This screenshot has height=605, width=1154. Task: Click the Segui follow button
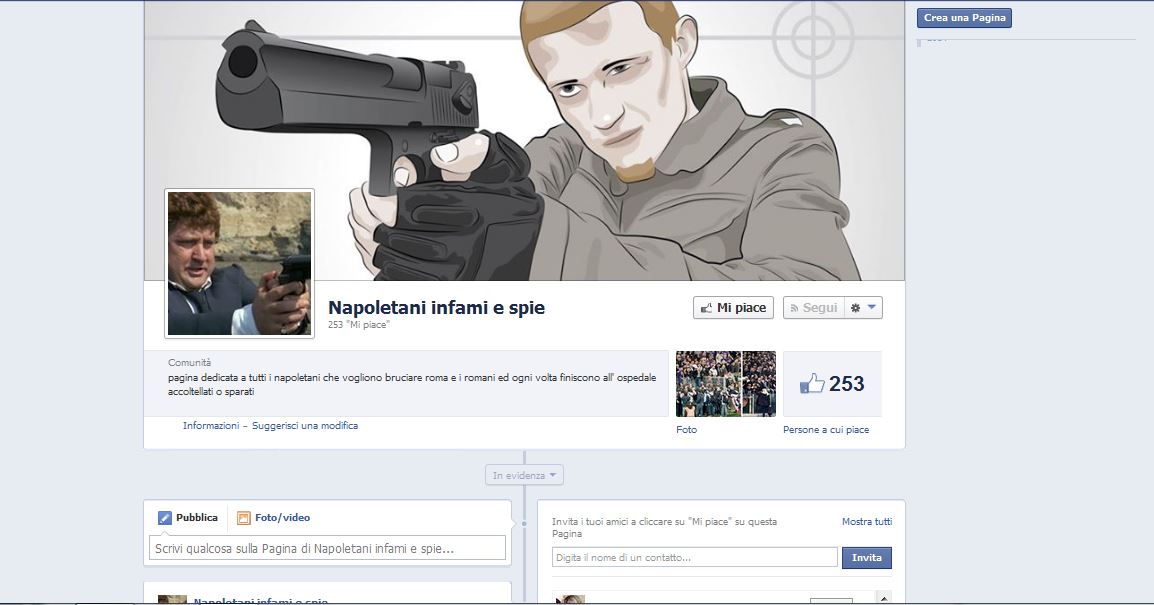tap(813, 308)
